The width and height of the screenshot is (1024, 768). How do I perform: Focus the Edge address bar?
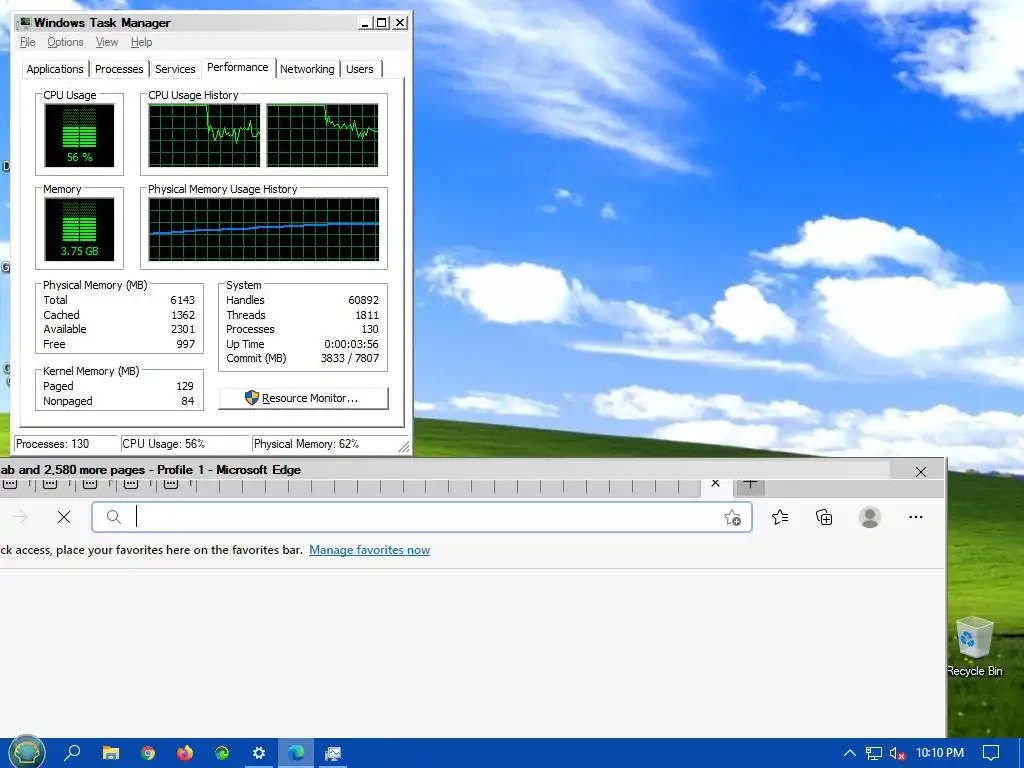[421, 517]
